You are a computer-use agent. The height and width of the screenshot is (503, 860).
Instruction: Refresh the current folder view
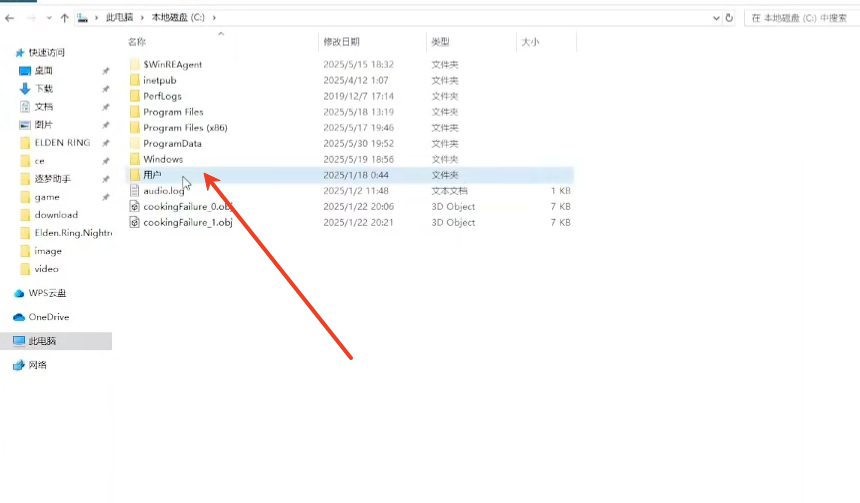(x=729, y=18)
